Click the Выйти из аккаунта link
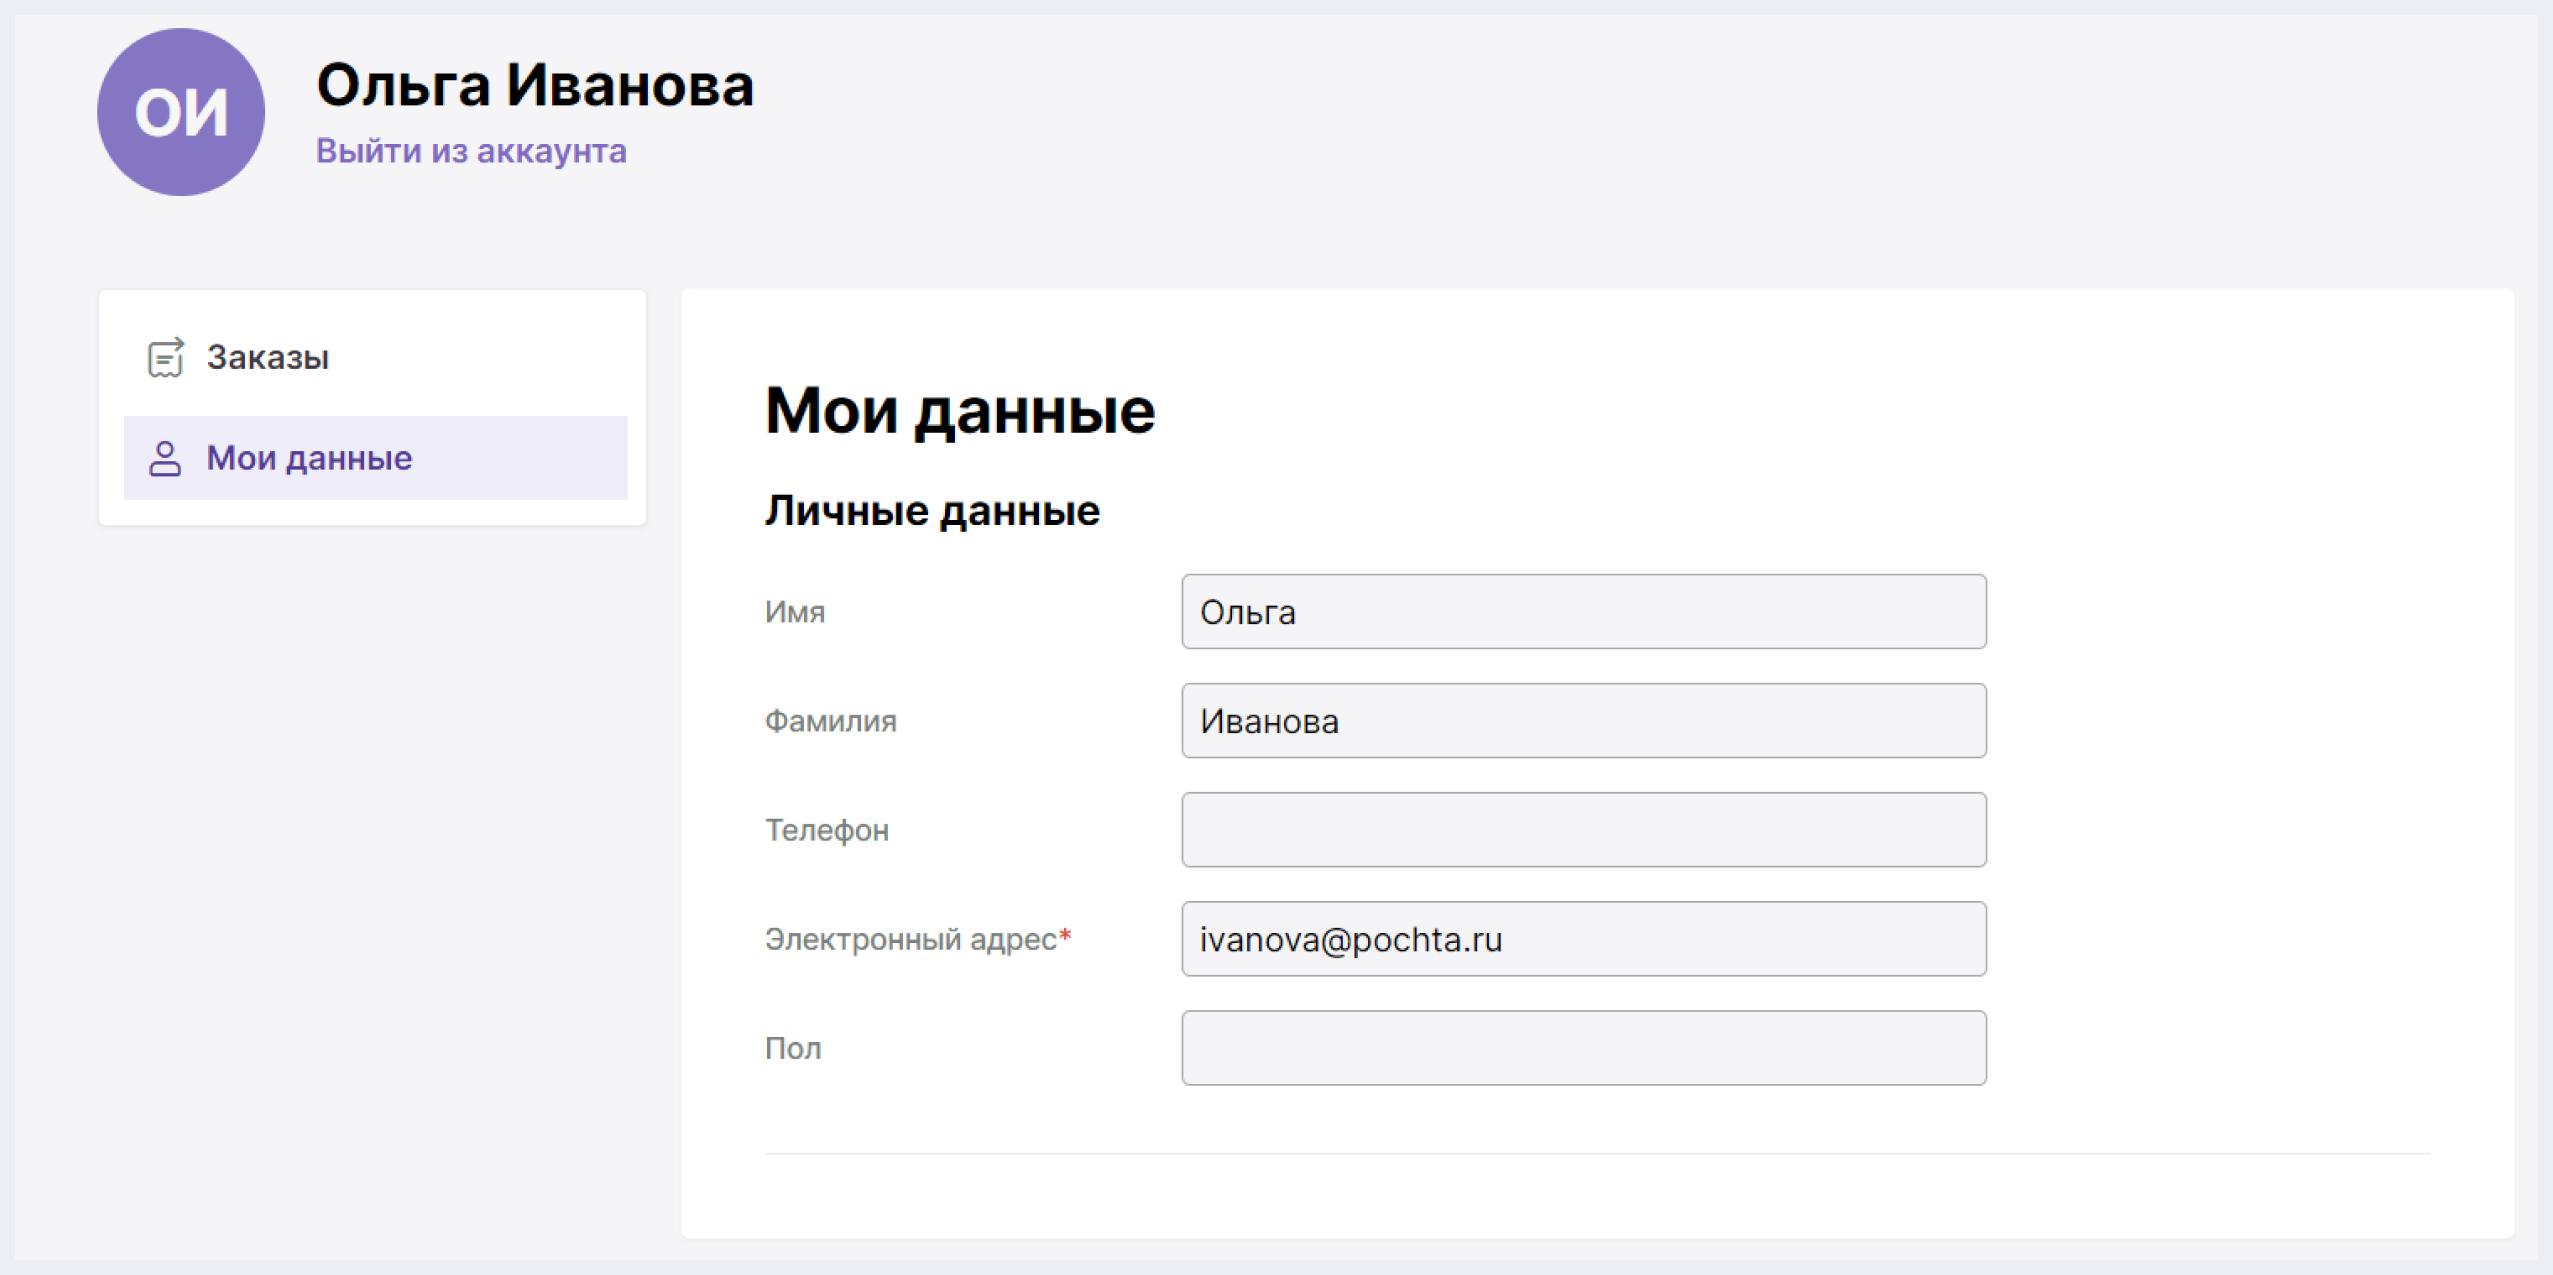 (471, 151)
